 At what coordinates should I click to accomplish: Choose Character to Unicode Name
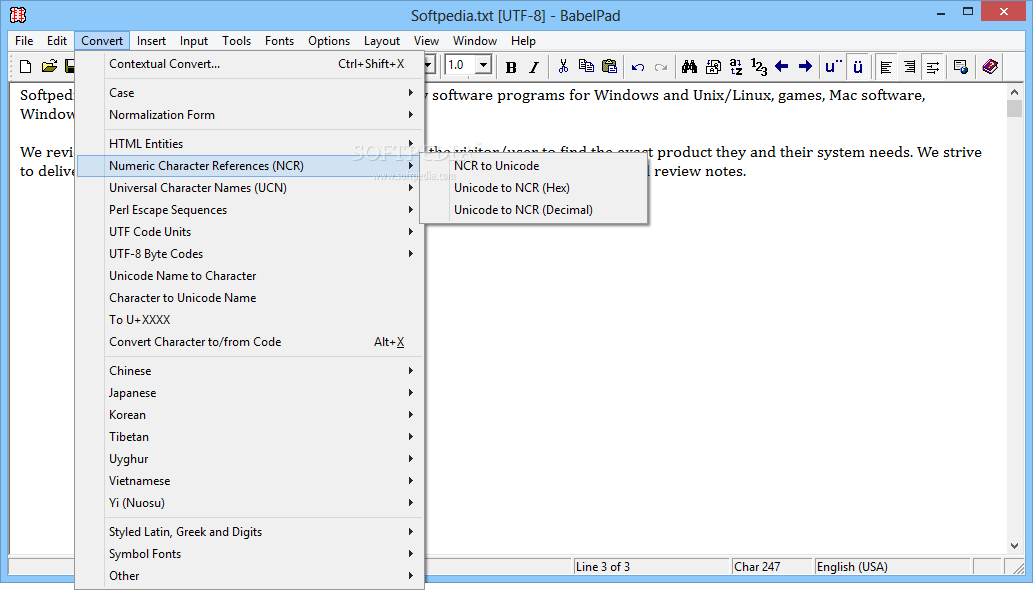click(x=250, y=298)
